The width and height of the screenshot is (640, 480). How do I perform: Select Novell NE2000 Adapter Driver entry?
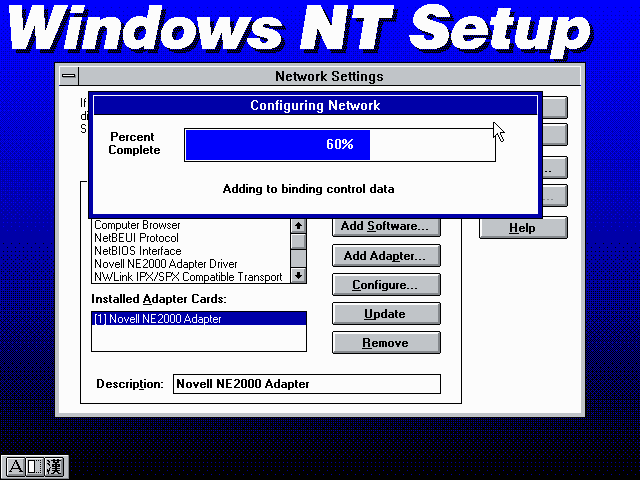point(191,264)
